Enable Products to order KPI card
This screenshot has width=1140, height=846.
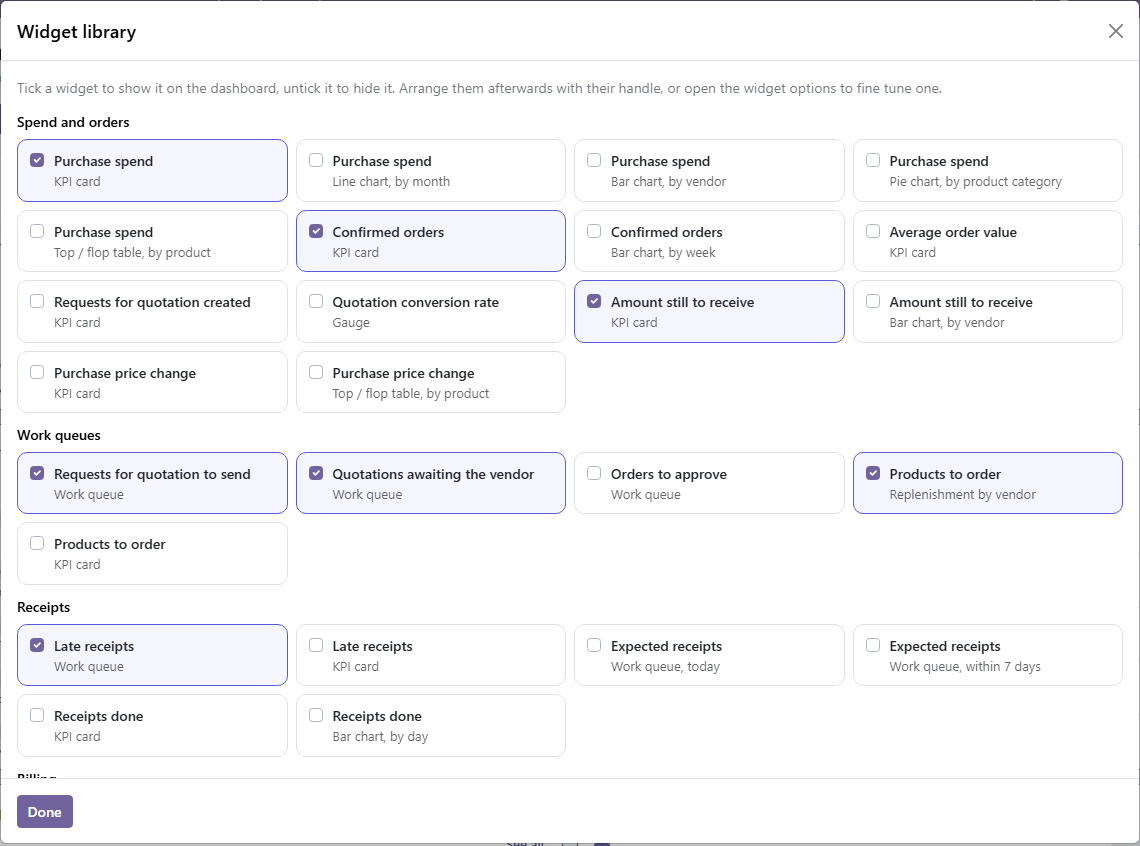pos(37,544)
